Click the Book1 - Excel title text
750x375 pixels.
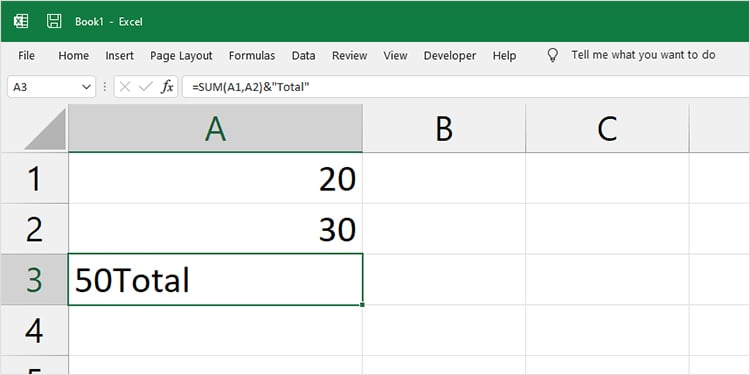(109, 22)
